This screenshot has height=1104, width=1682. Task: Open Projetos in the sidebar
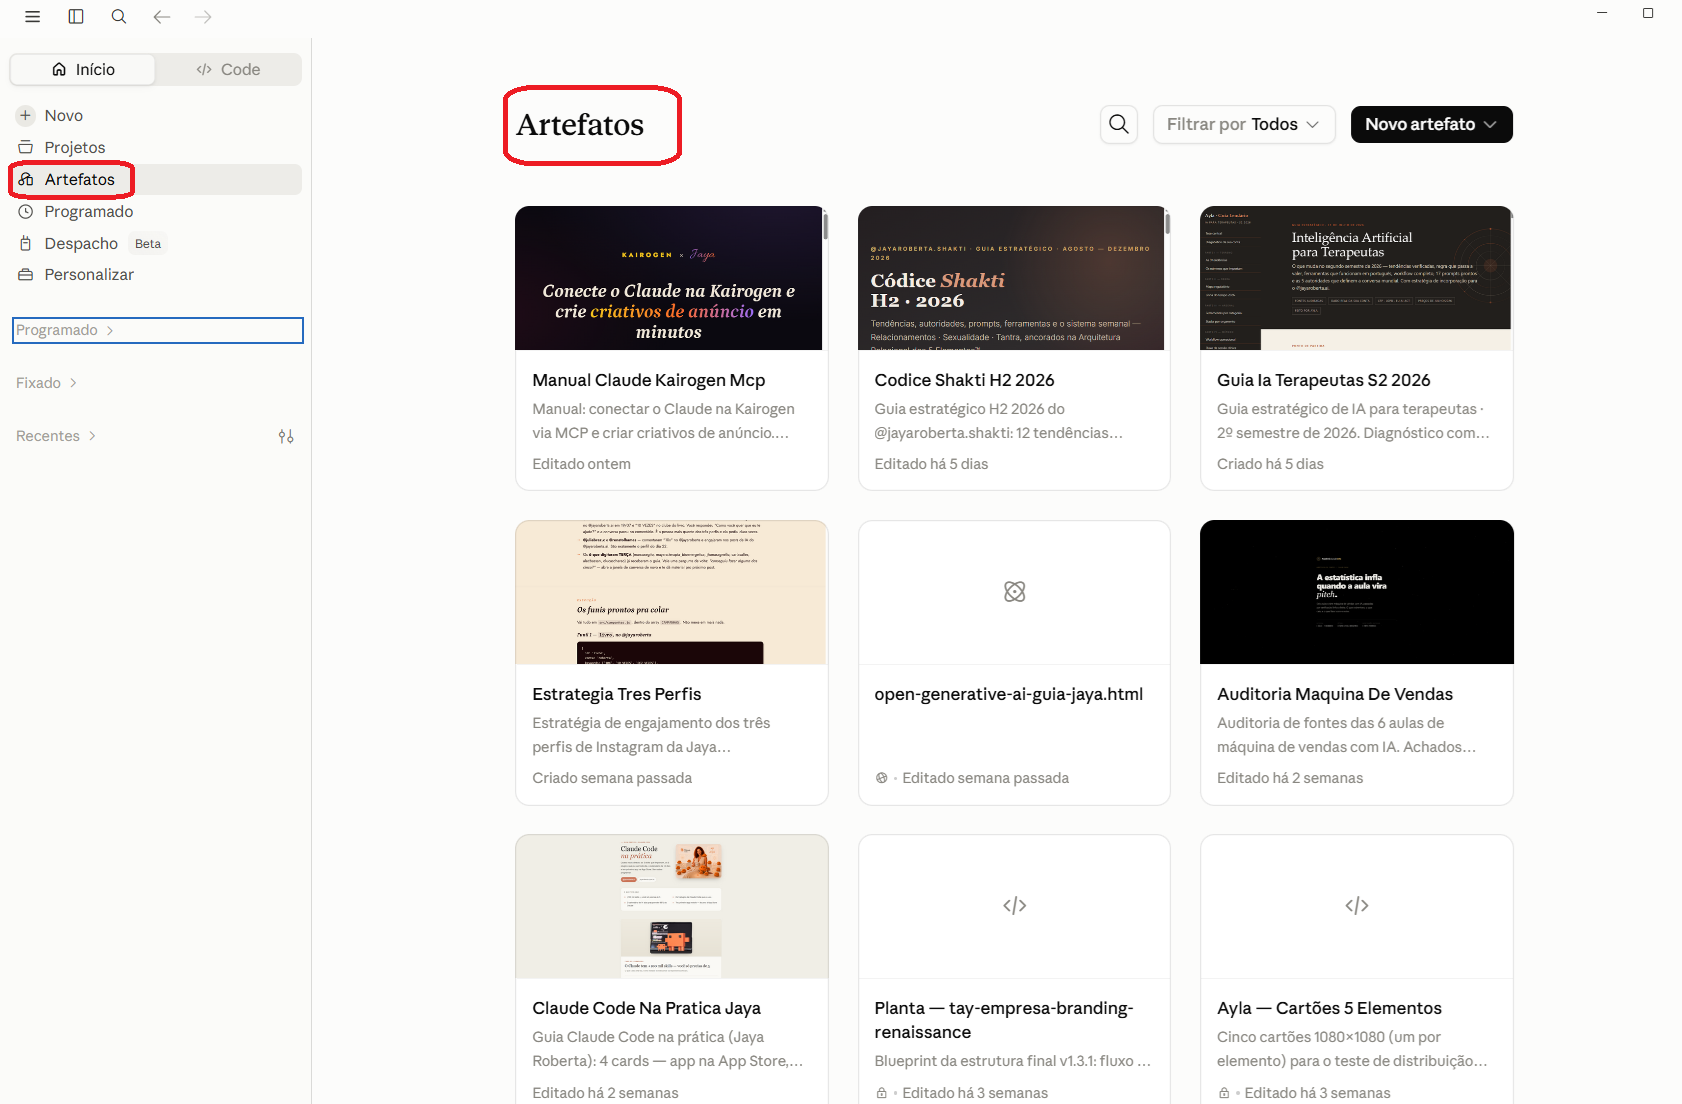coord(156,148)
